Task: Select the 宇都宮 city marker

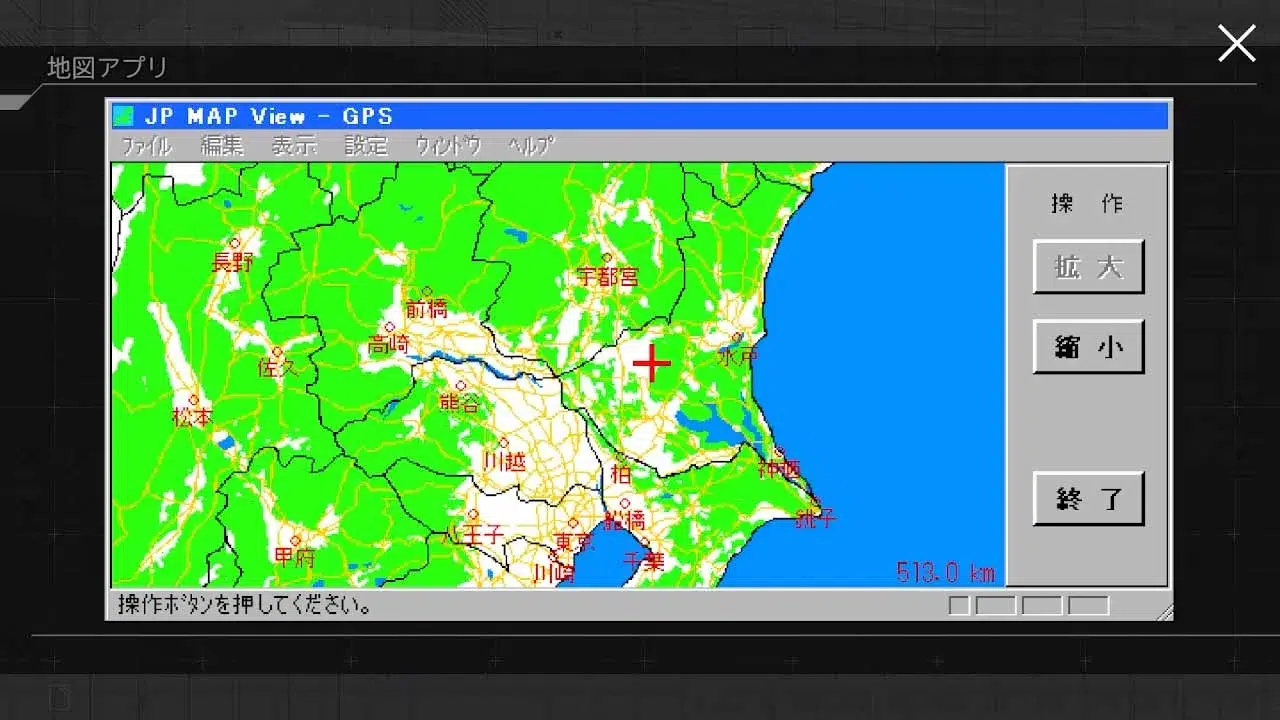Action: point(605,258)
